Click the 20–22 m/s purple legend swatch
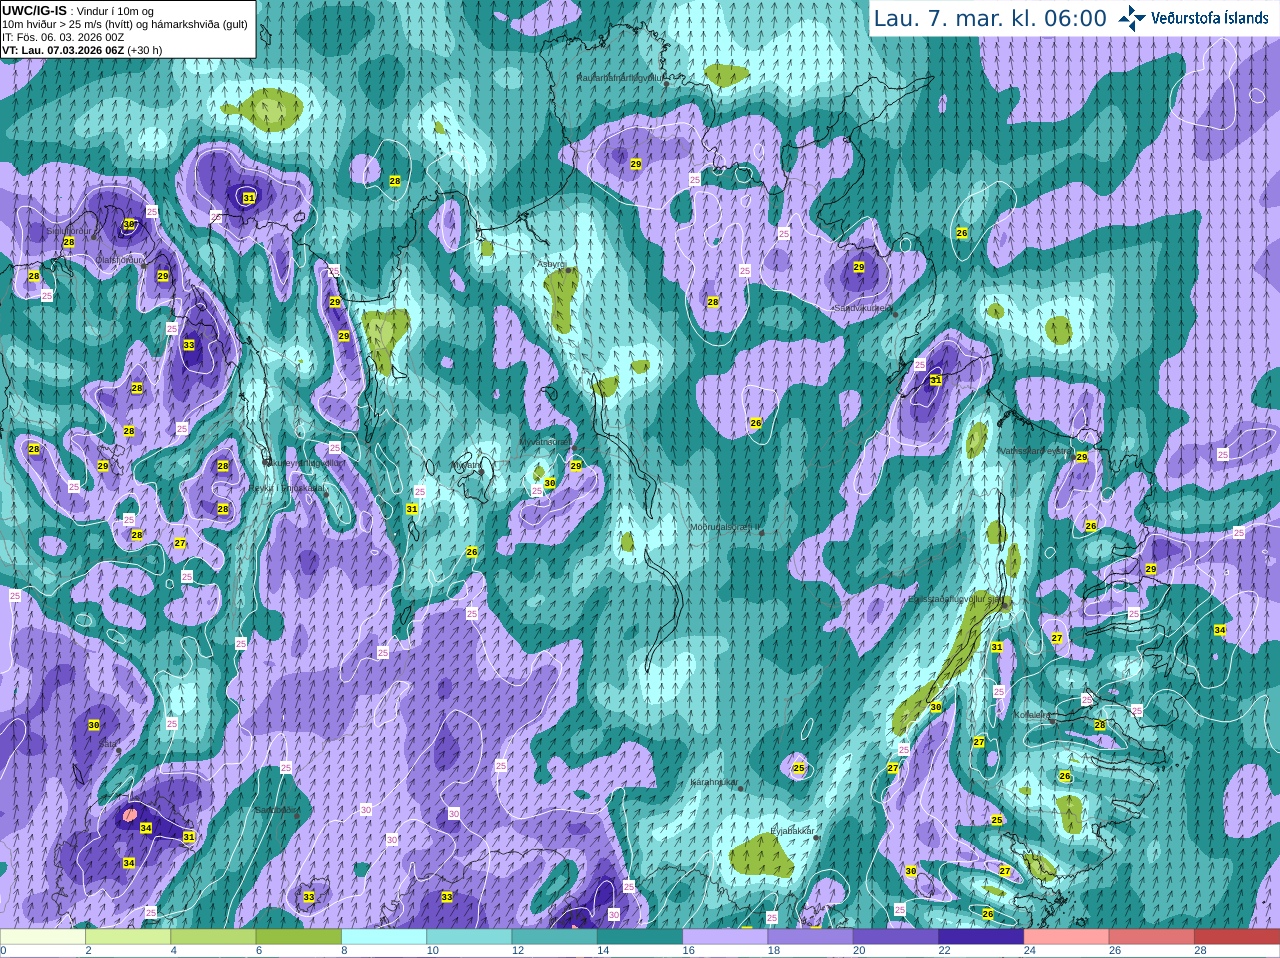The width and height of the screenshot is (1280, 958). pyautogui.click(x=896, y=937)
